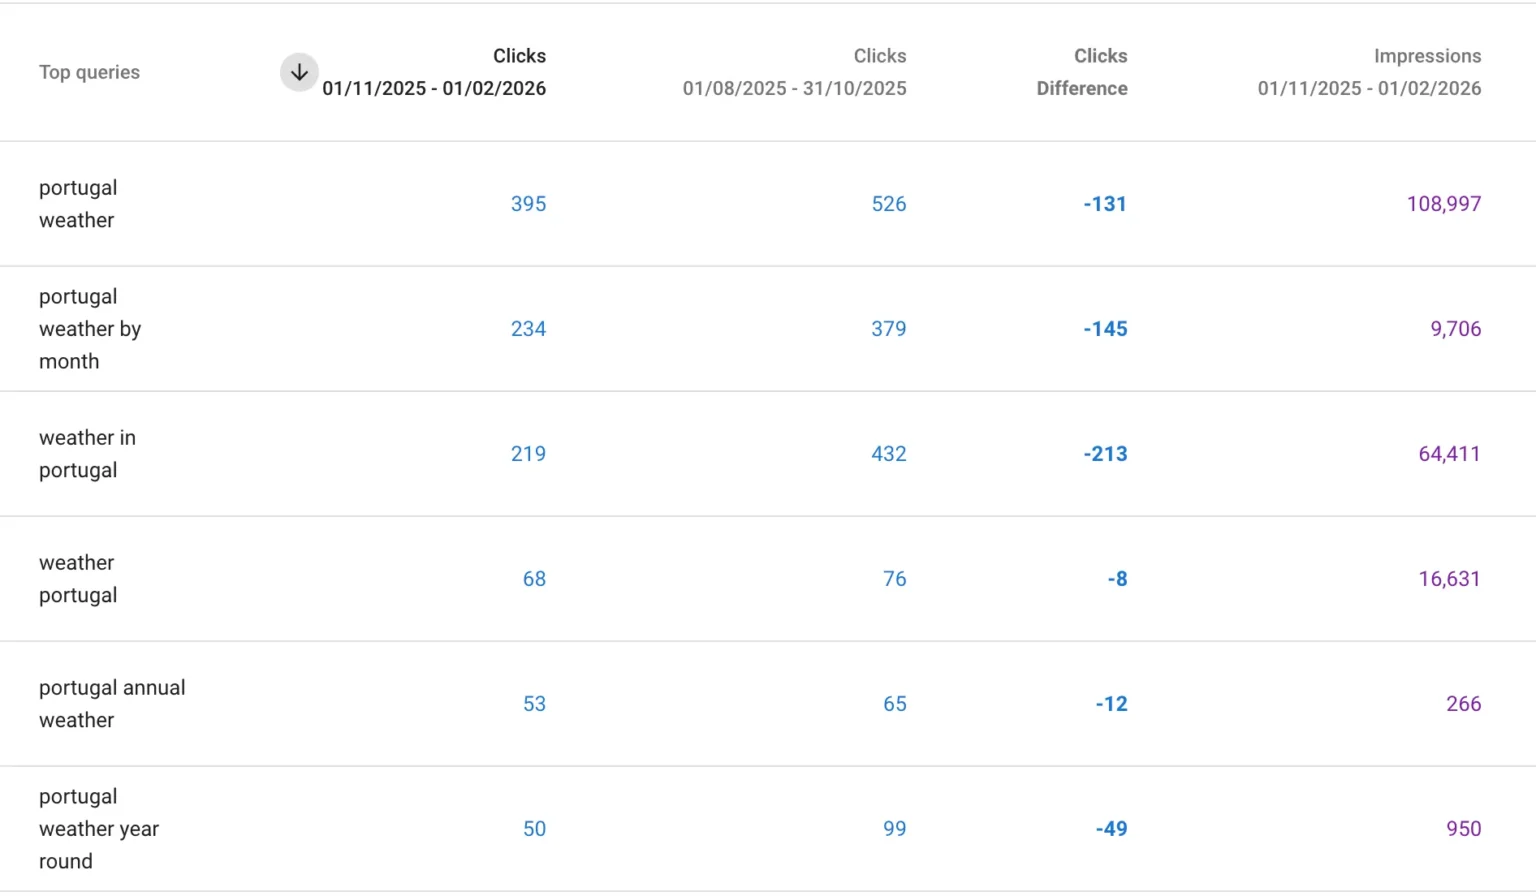Select the 'portugal weather' query row
Screen dimensions: 1536x896
[78, 203]
